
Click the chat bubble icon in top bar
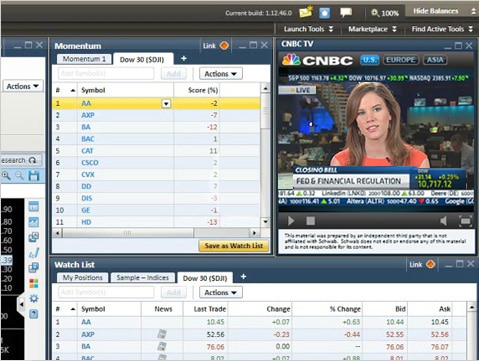tap(346, 13)
